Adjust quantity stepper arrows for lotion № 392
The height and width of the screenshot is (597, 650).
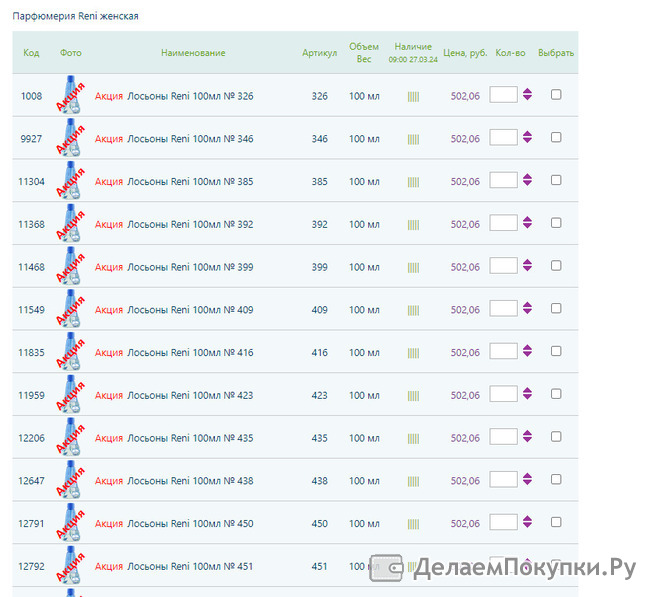pyautogui.click(x=527, y=222)
